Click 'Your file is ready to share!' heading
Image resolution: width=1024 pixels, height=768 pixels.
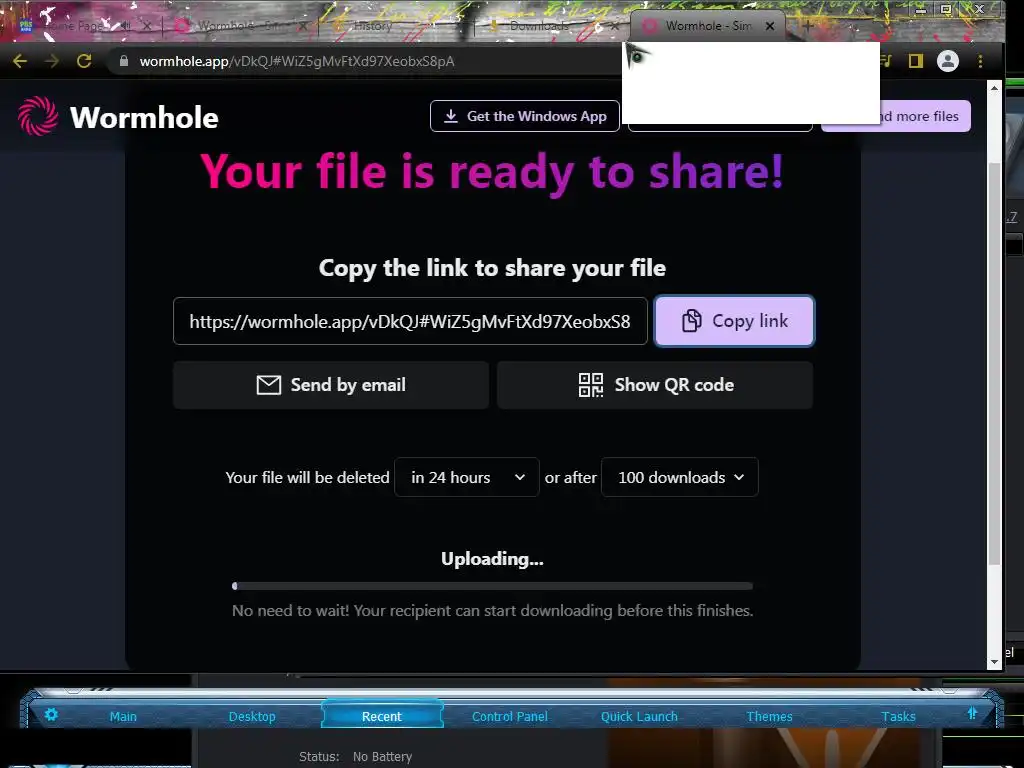point(492,172)
